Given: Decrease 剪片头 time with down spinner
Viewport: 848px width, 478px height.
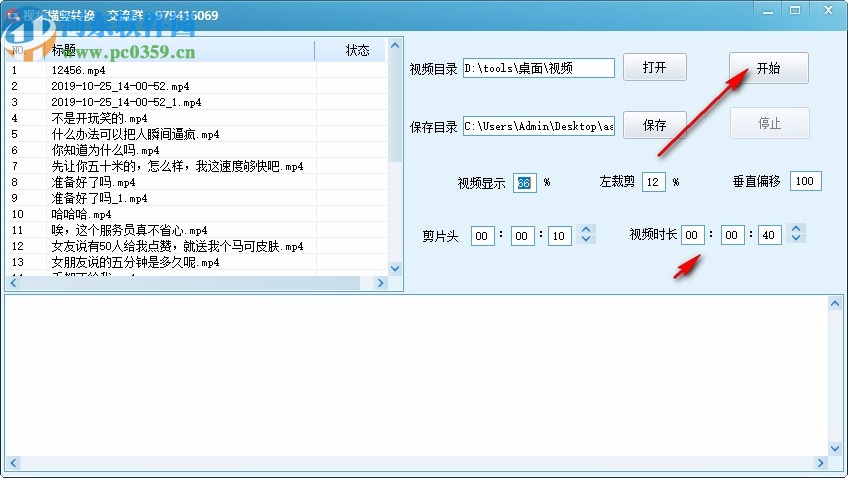Looking at the screenshot, I should [586, 239].
